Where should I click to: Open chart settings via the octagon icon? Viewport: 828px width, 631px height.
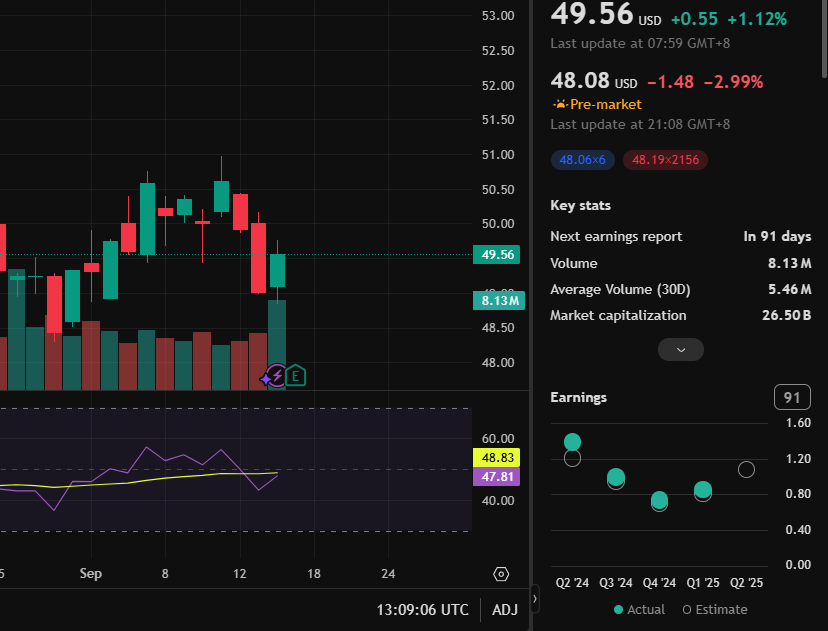coord(501,574)
